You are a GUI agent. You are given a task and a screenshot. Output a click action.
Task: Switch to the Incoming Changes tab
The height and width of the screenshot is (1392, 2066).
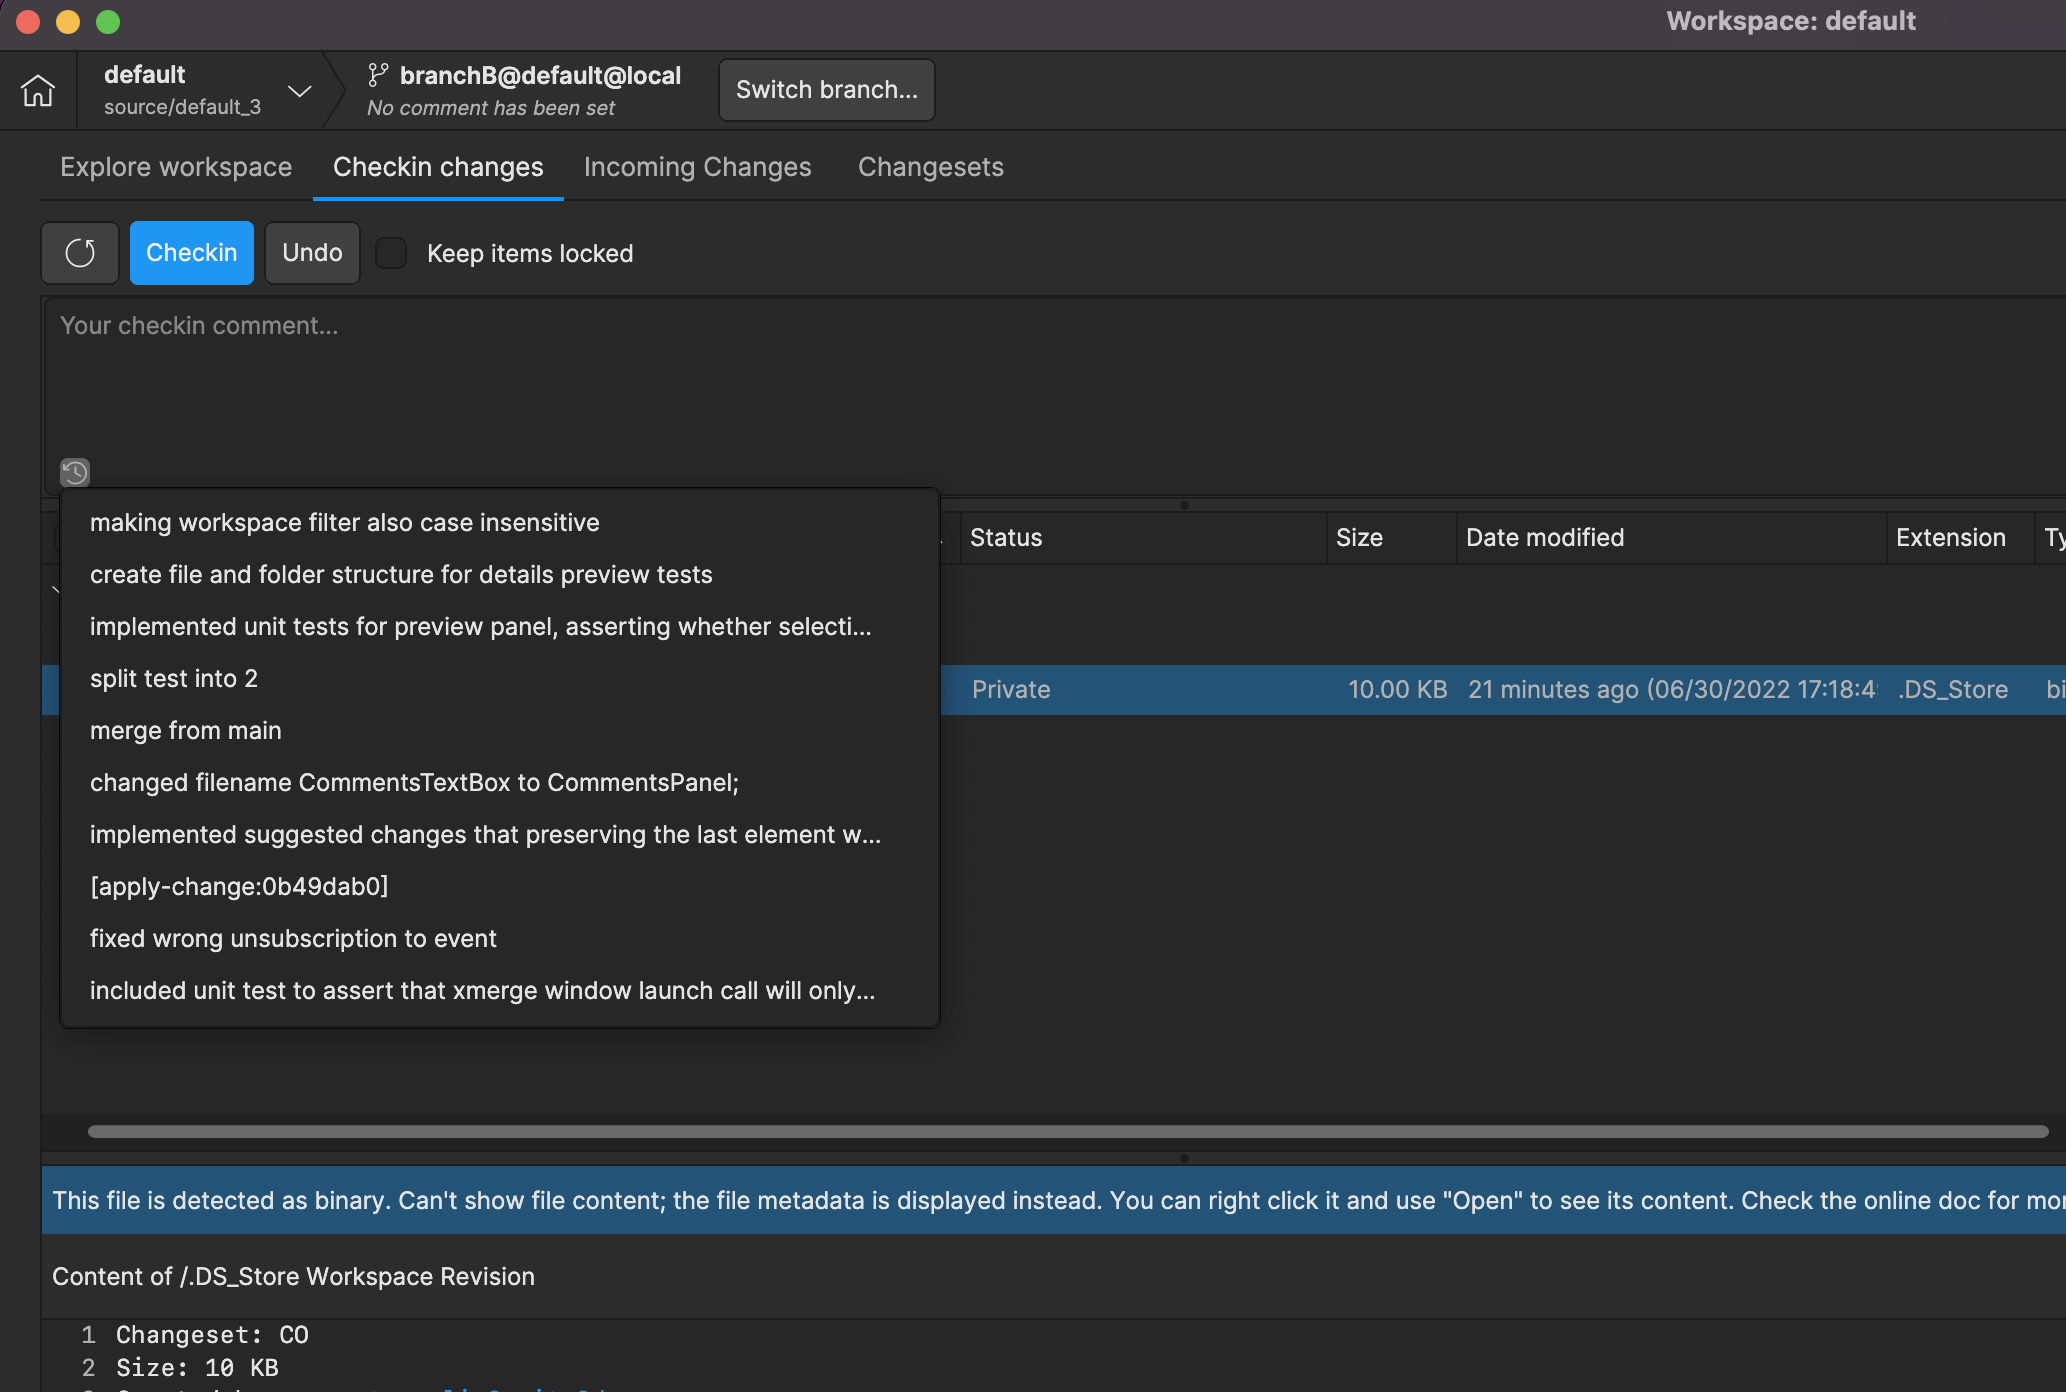(697, 167)
